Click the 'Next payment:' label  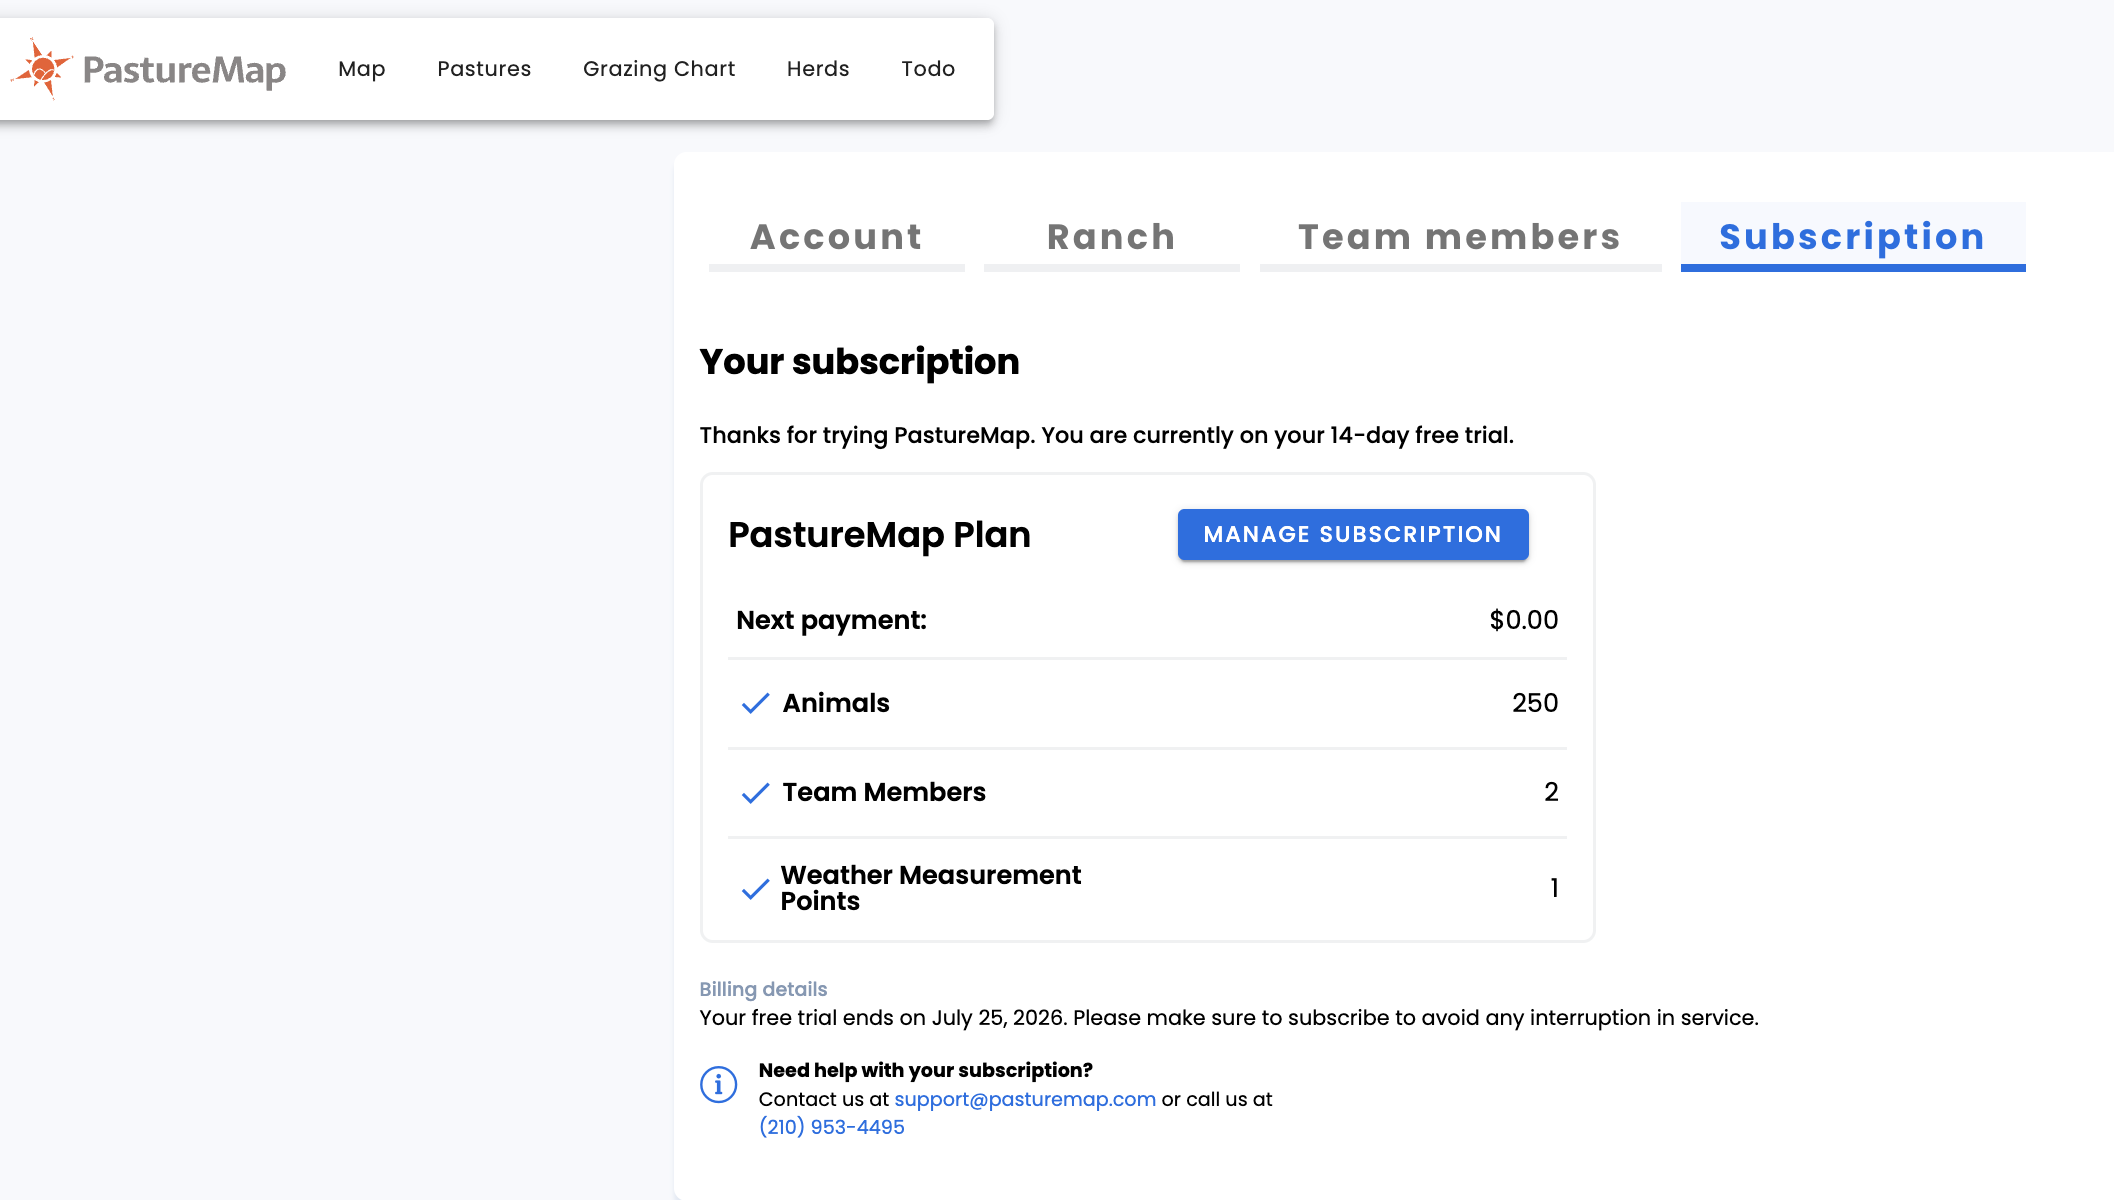coord(832,620)
